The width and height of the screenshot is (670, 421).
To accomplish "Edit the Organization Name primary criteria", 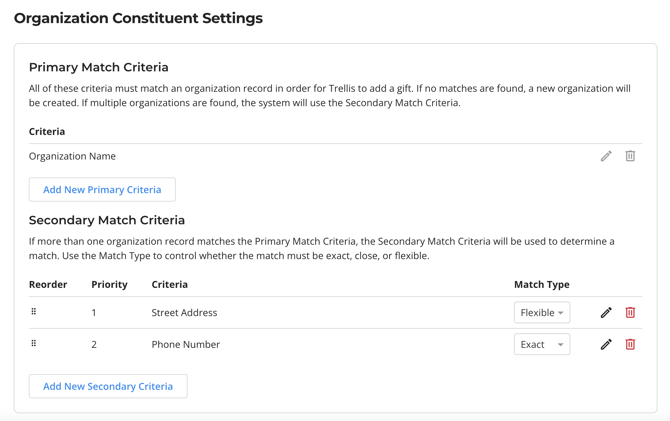I will click(x=606, y=156).
